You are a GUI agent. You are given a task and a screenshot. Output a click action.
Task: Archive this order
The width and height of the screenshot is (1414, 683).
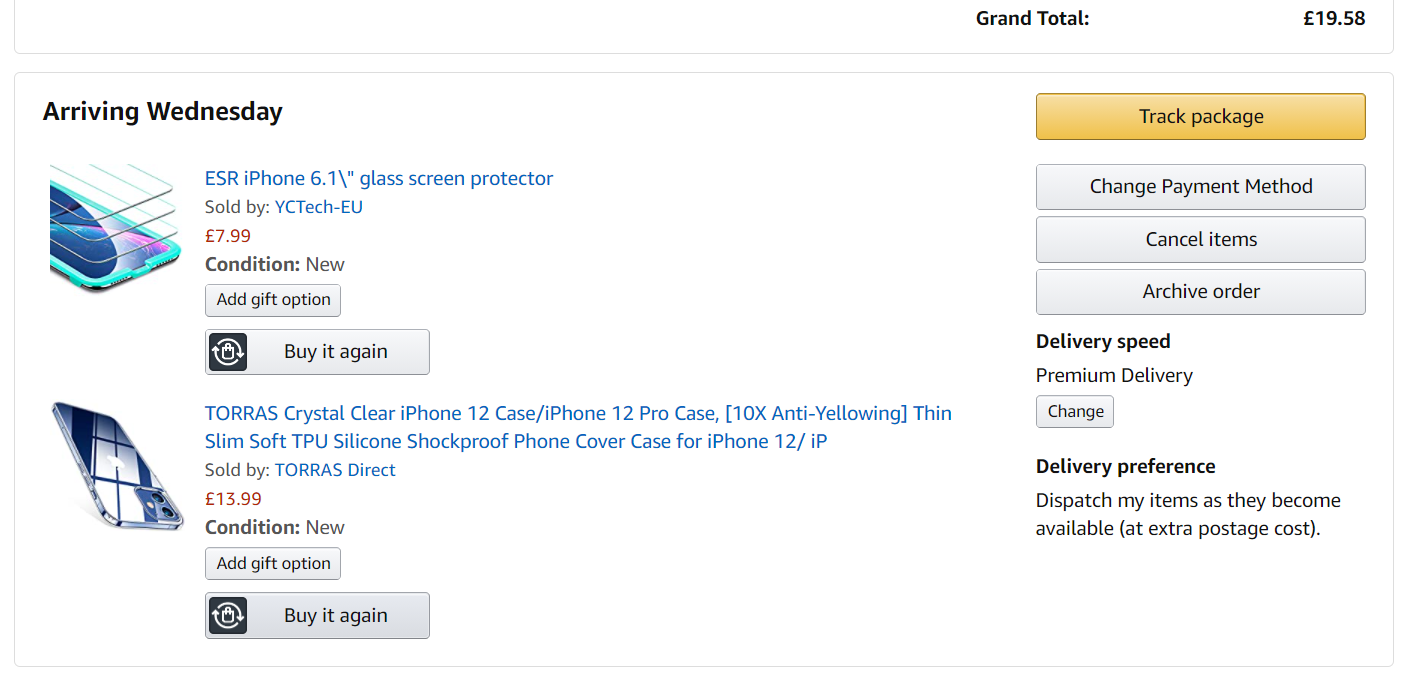click(x=1201, y=292)
